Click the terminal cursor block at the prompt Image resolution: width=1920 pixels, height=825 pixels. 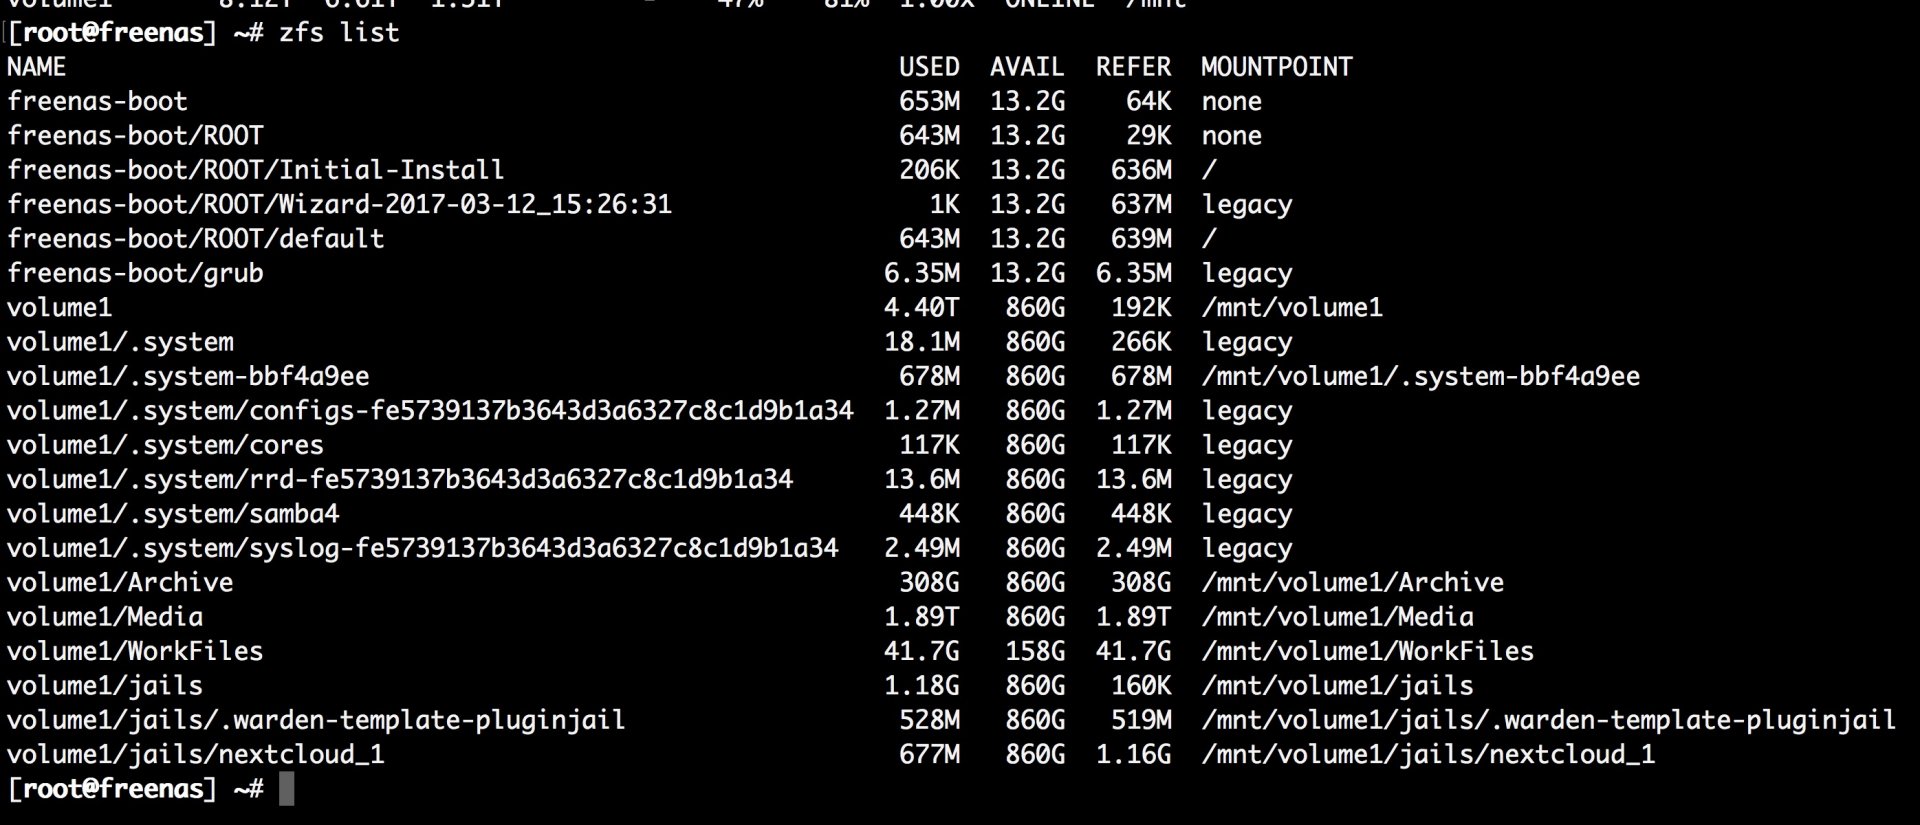point(286,789)
